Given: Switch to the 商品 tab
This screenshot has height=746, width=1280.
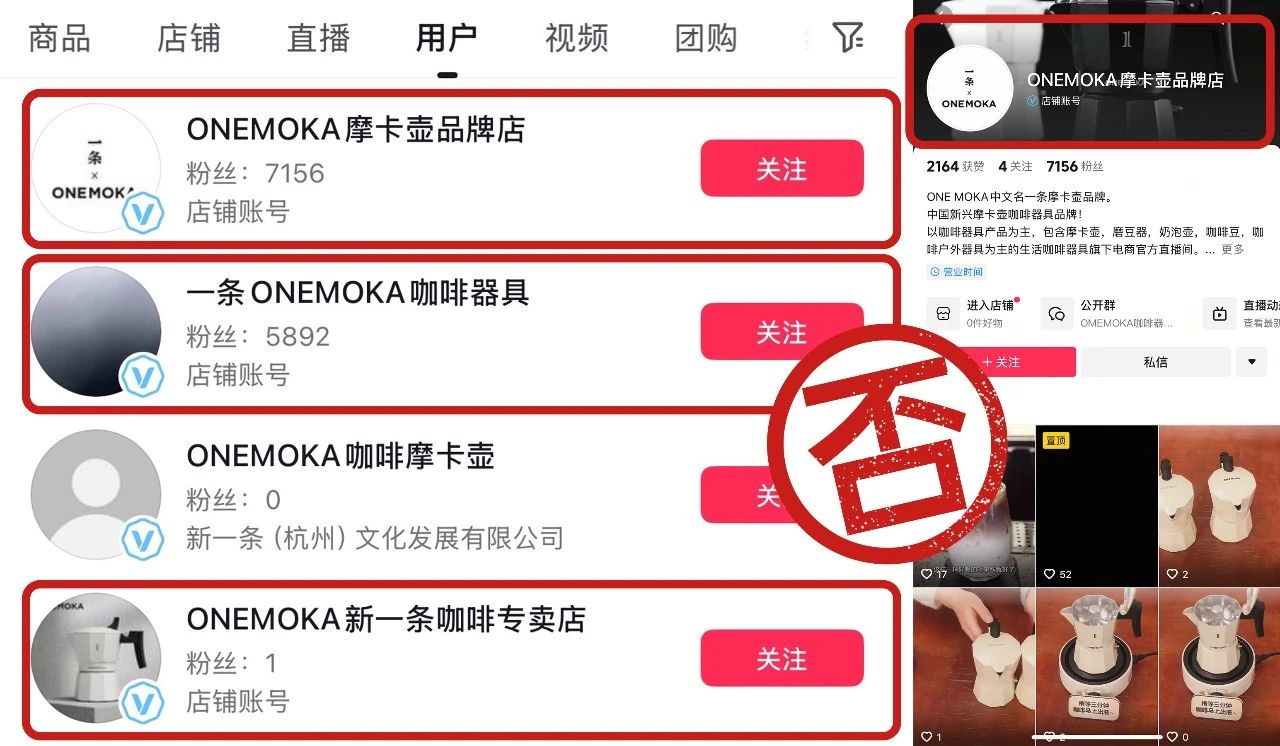Looking at the screenshot, I should (59, 39).
